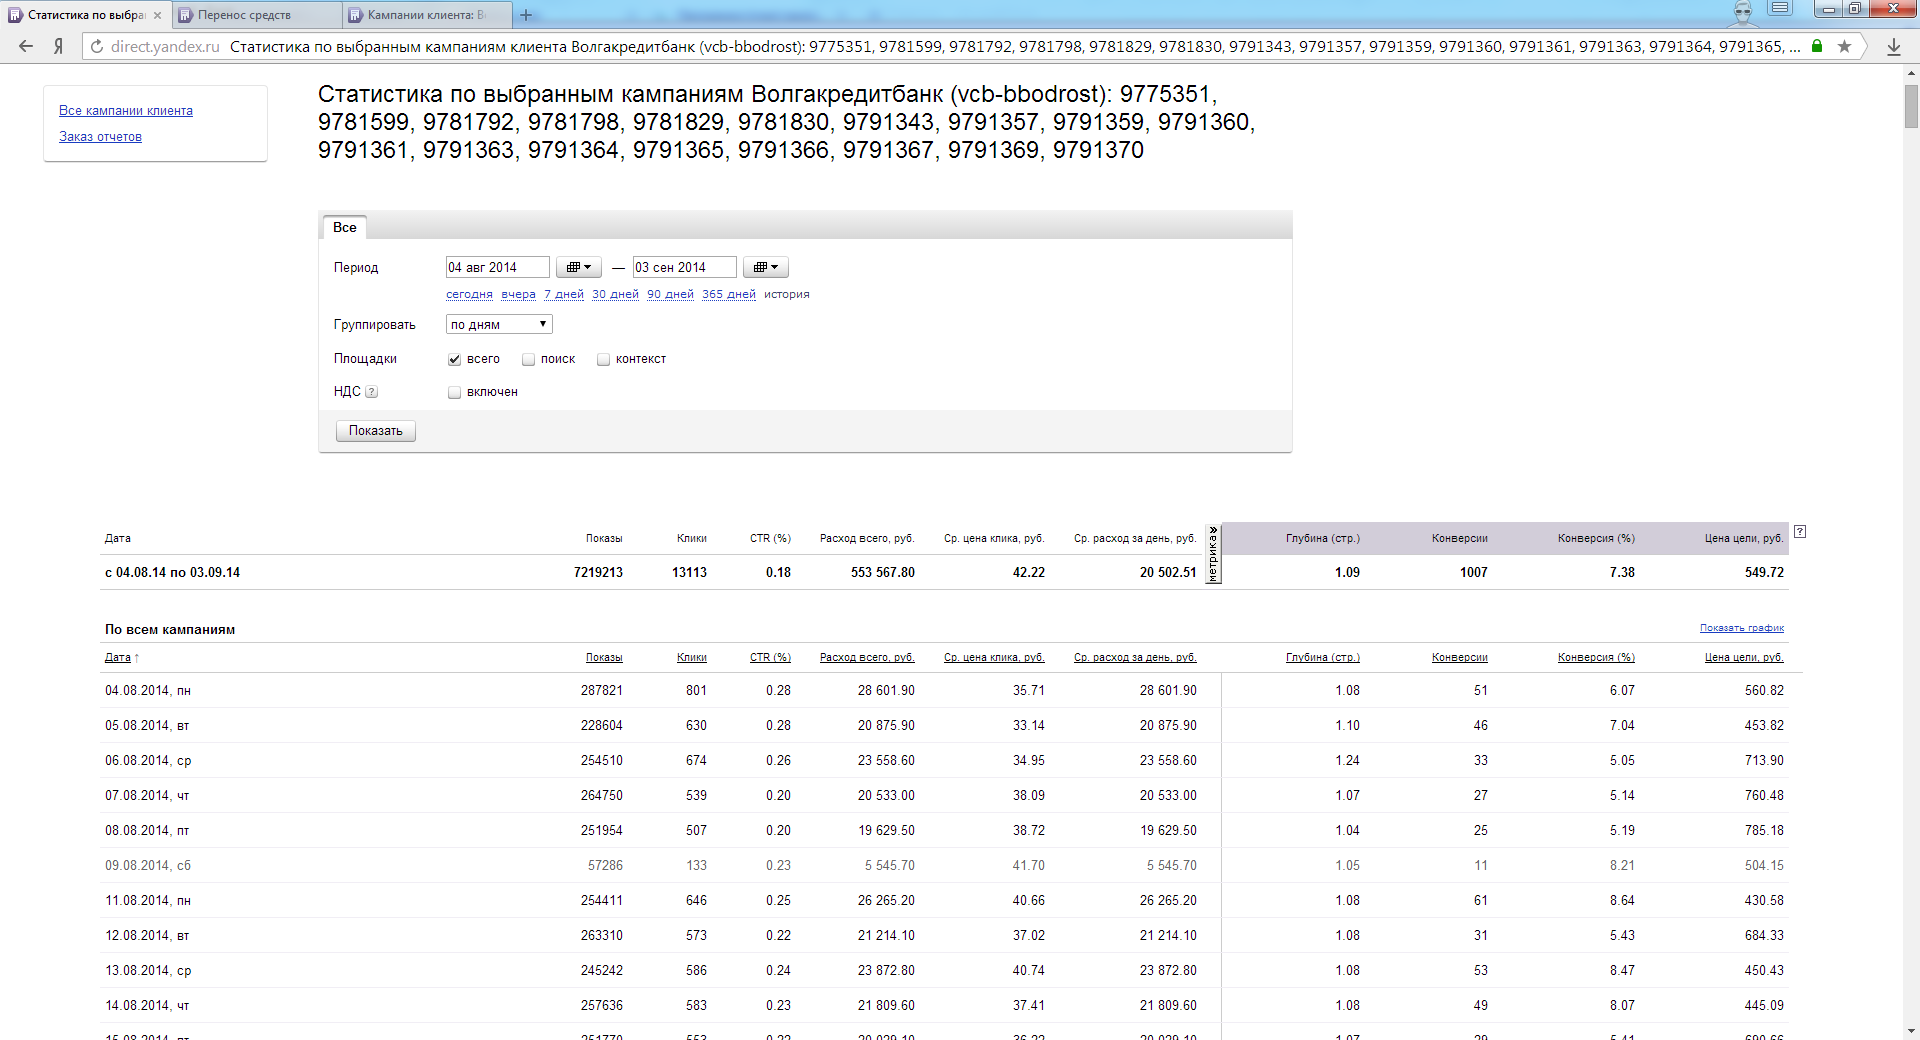Image resolution: width=1920 pixels, height=1040 pixels.
Task: Click the 'история' period option
Action: pos(787,294)
